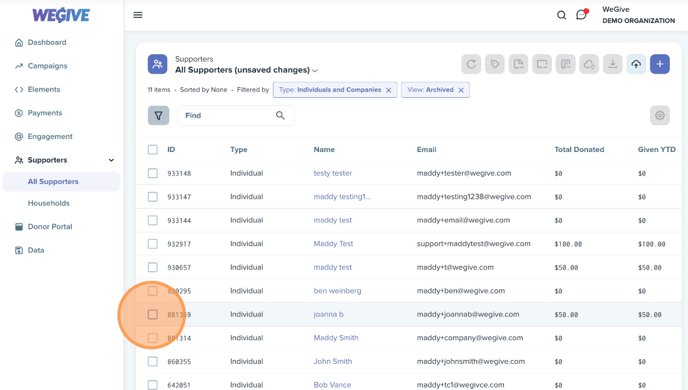Screen dimensions: 688x390
Task: Tick the checkbox for John Smith row
Action: (153, 361)
